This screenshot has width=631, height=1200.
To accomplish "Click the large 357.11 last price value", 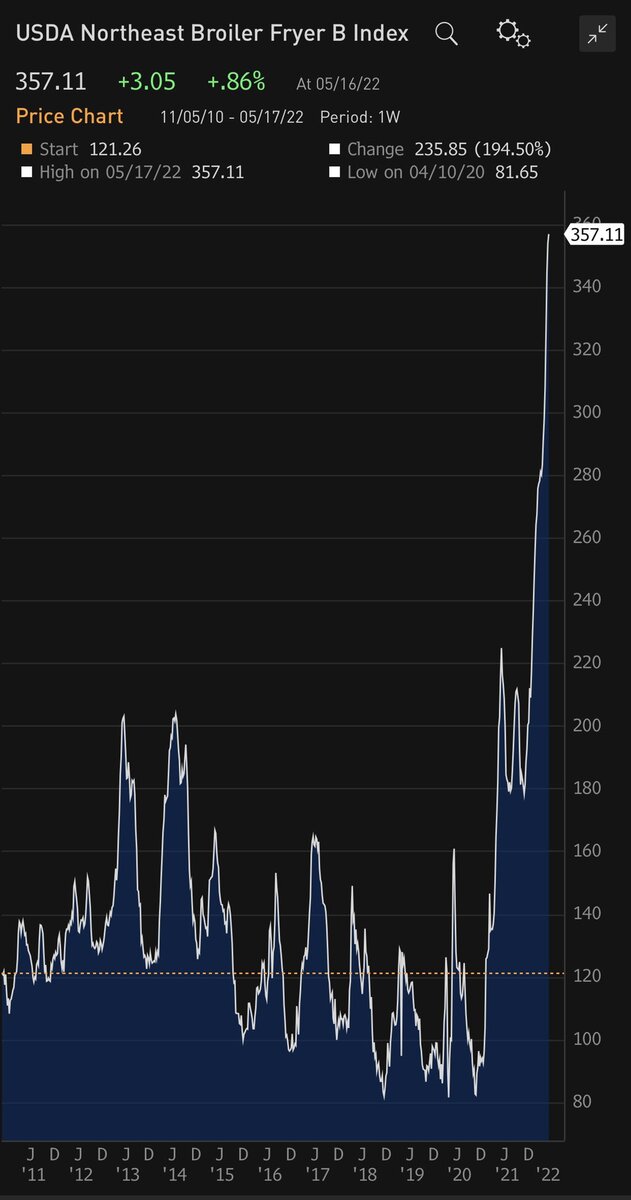I will (x=51, y=80).
